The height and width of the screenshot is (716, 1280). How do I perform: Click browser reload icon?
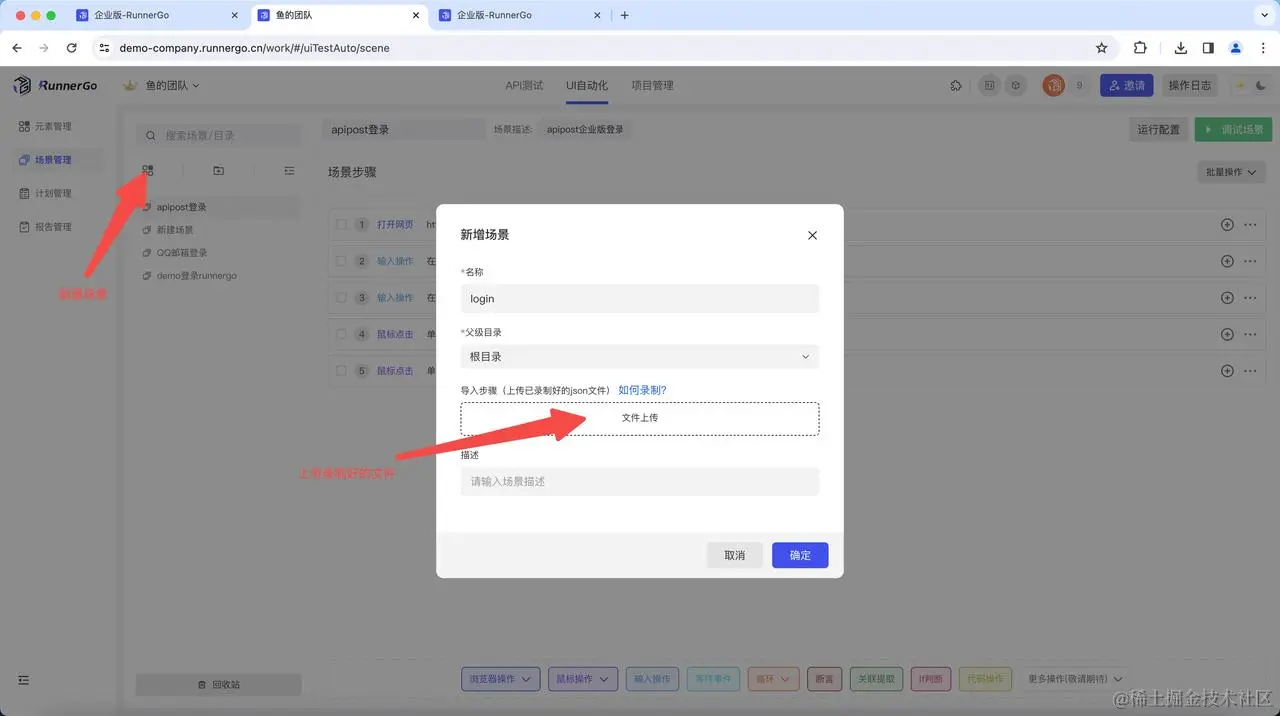click(x=72, y=47)
